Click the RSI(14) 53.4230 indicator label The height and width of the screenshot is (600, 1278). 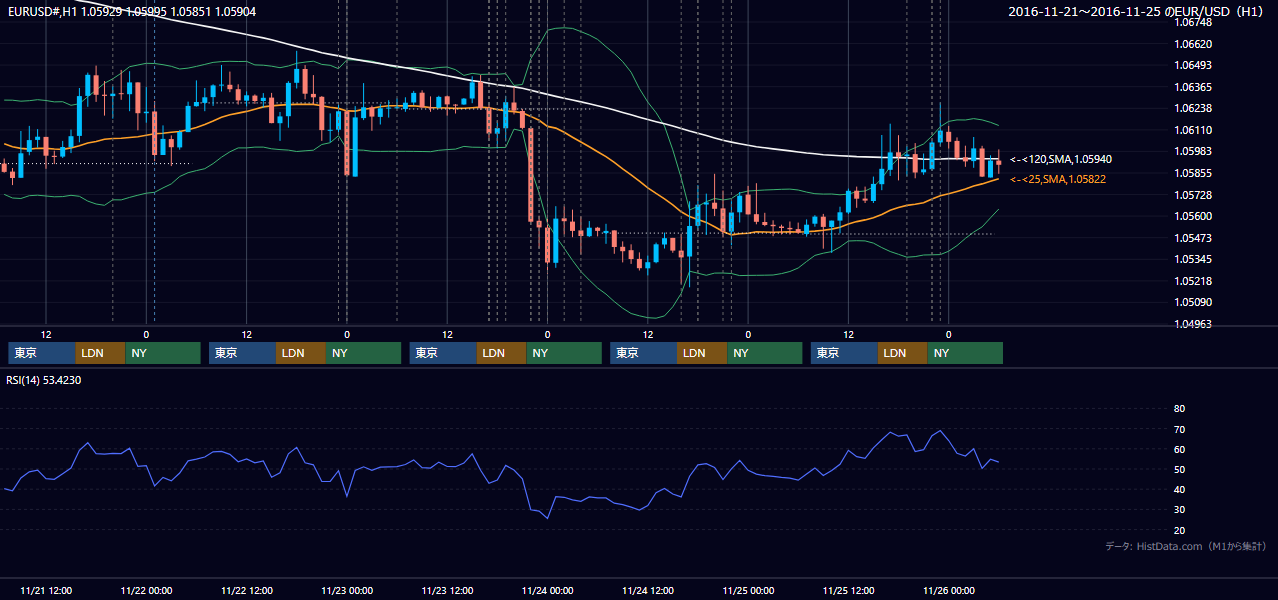44,380
